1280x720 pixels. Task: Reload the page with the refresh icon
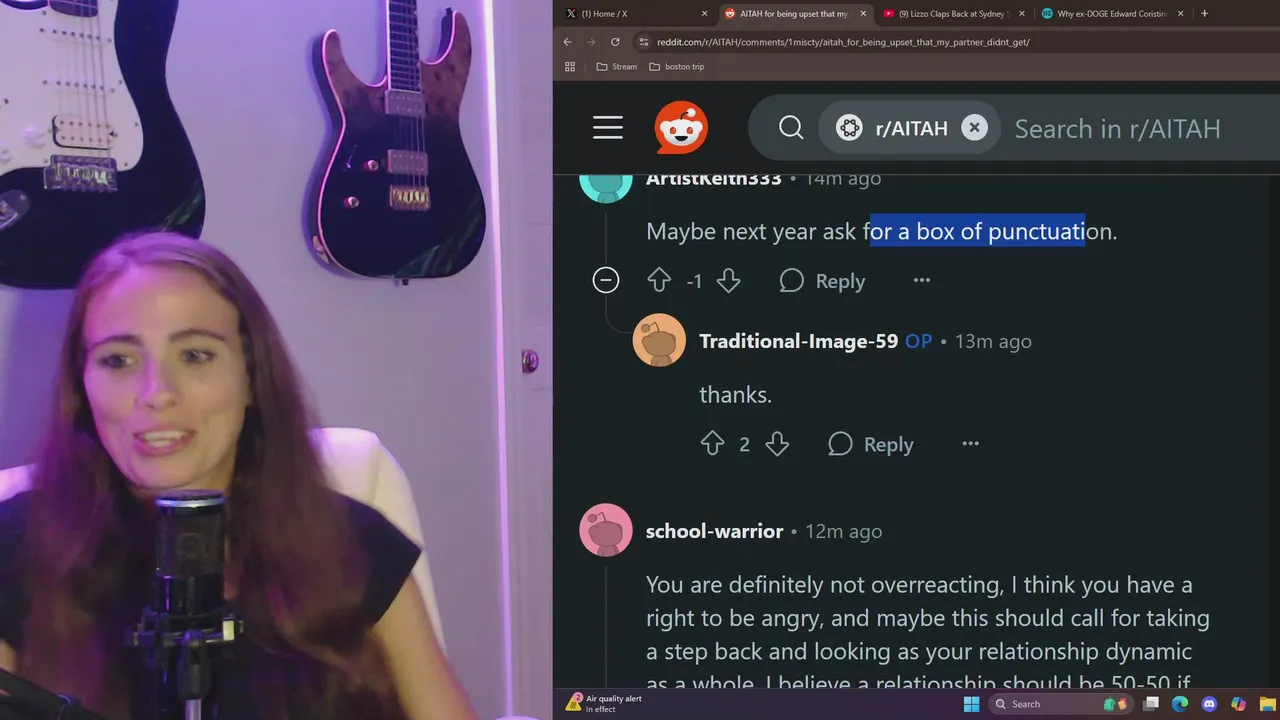(615, 42)
